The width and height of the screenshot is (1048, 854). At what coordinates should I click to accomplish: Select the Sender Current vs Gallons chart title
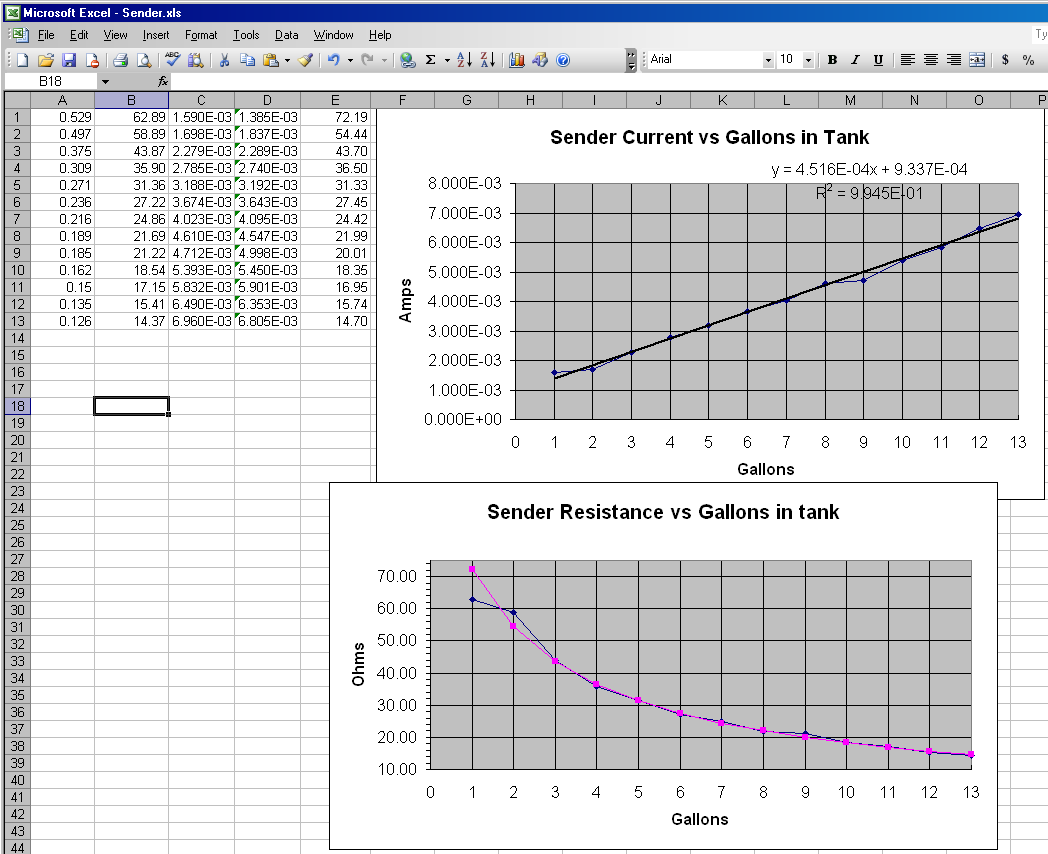point(709,137)
